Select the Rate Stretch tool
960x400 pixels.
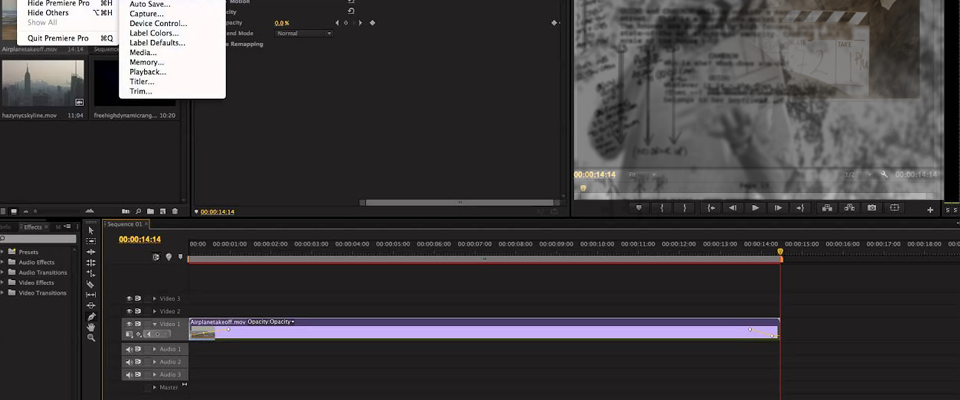coord(91,273)
